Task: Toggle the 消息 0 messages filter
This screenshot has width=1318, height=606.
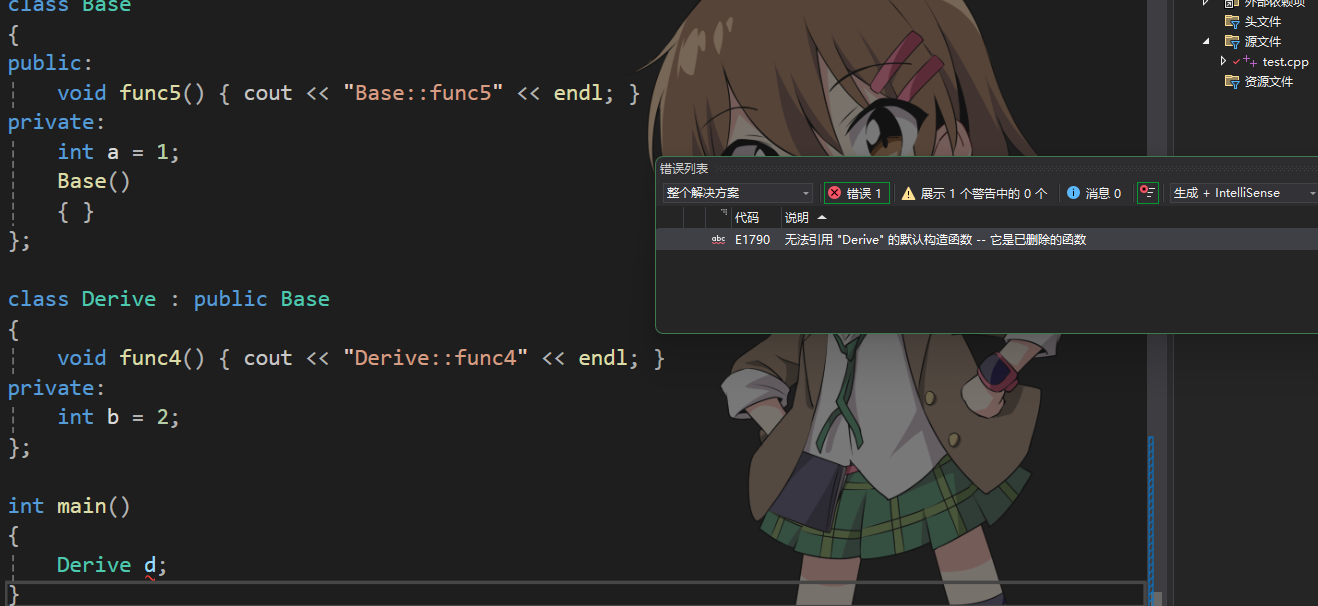Action: [x=1094, y=193]
